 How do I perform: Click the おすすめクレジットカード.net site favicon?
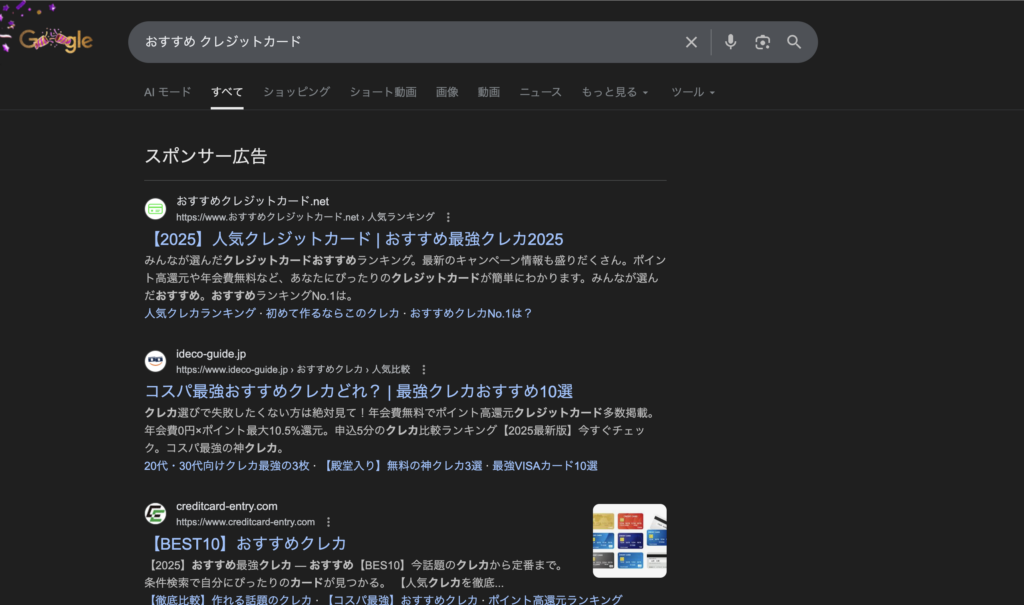point(155,208)
